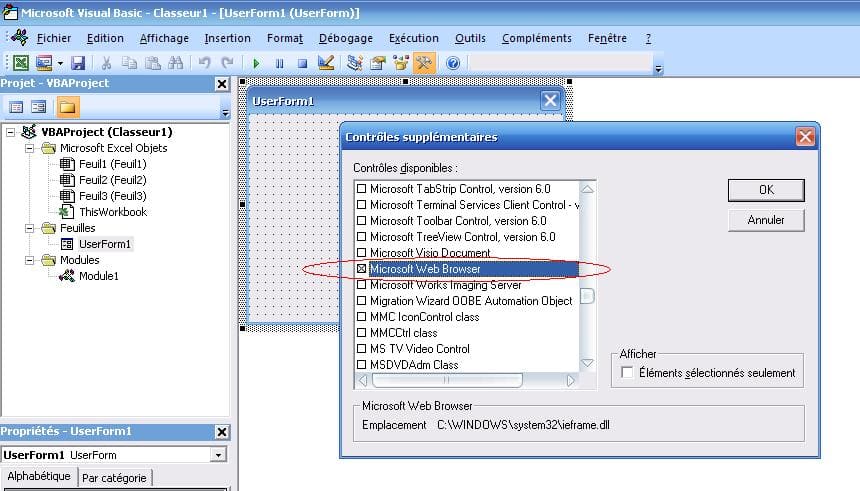Viewport: 860px width, 491px height.
Task: Open the Fichier menu
Action: coord(54,38)
